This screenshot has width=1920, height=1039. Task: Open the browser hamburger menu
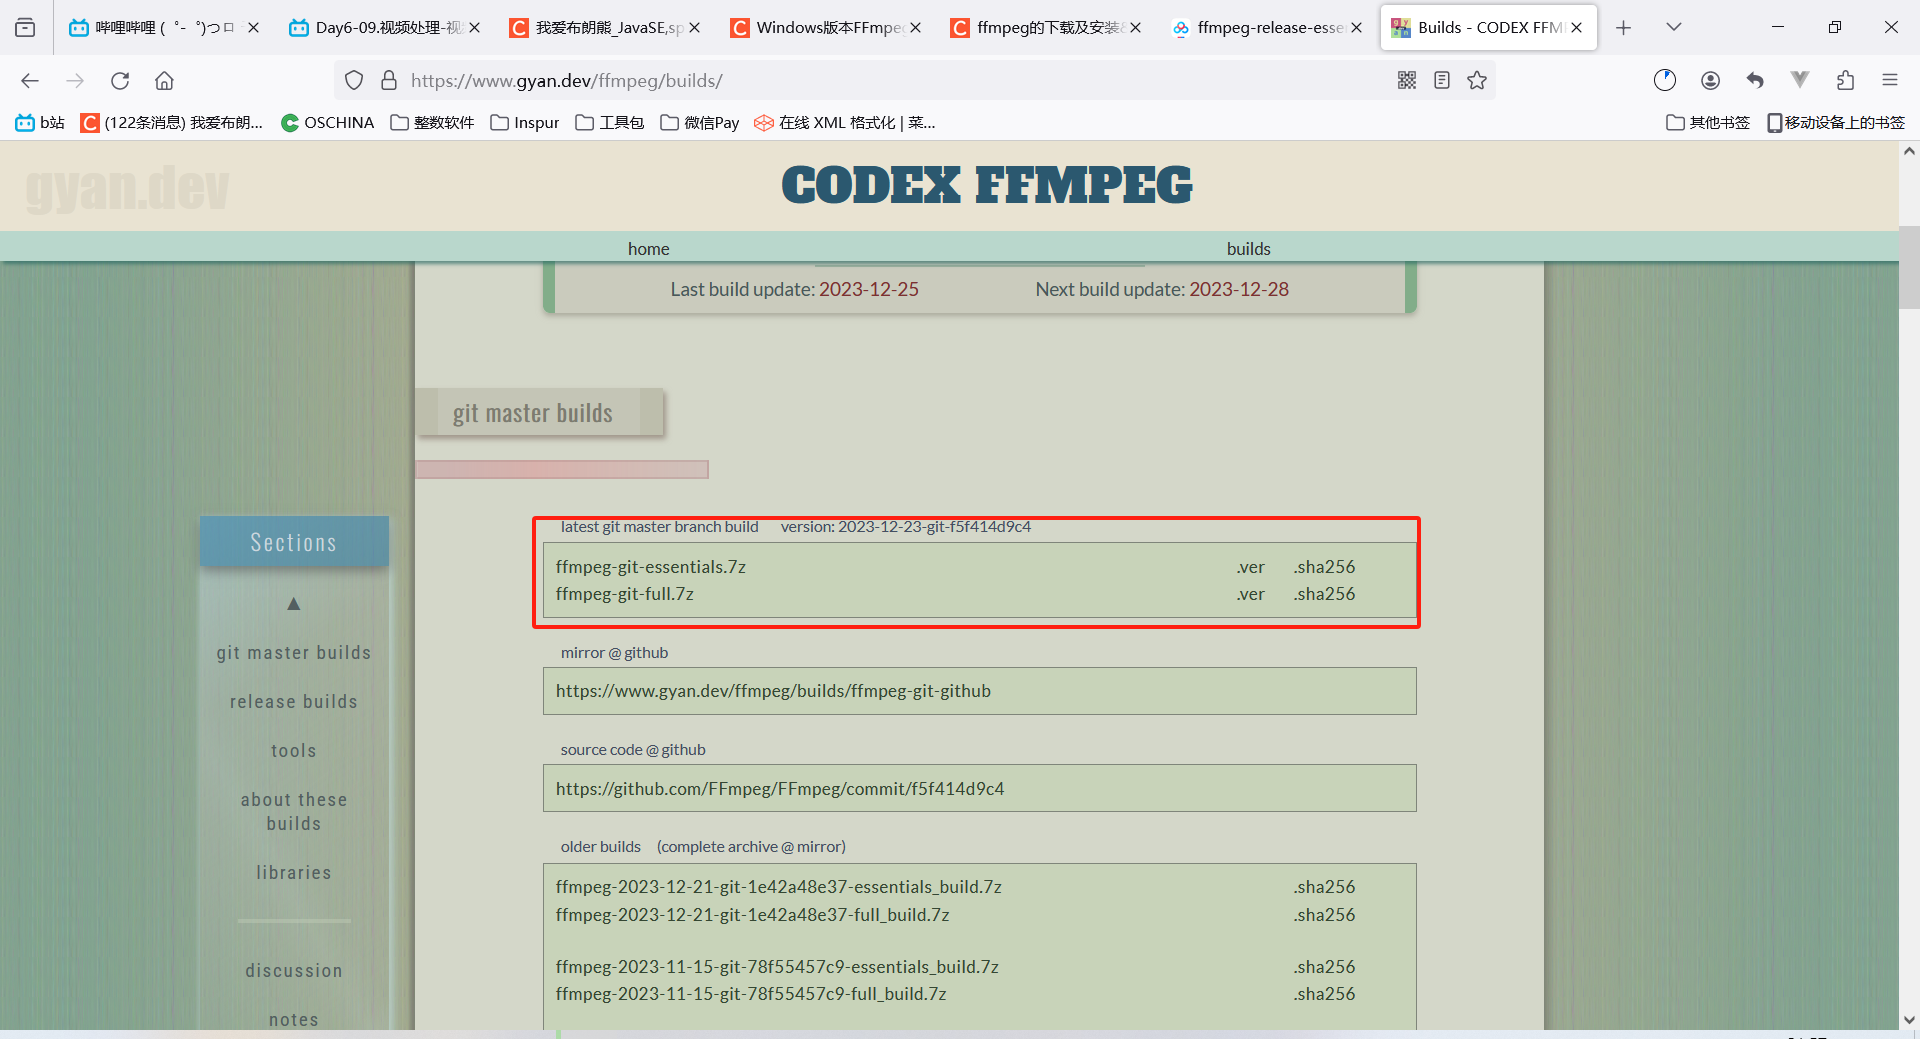1890,81
